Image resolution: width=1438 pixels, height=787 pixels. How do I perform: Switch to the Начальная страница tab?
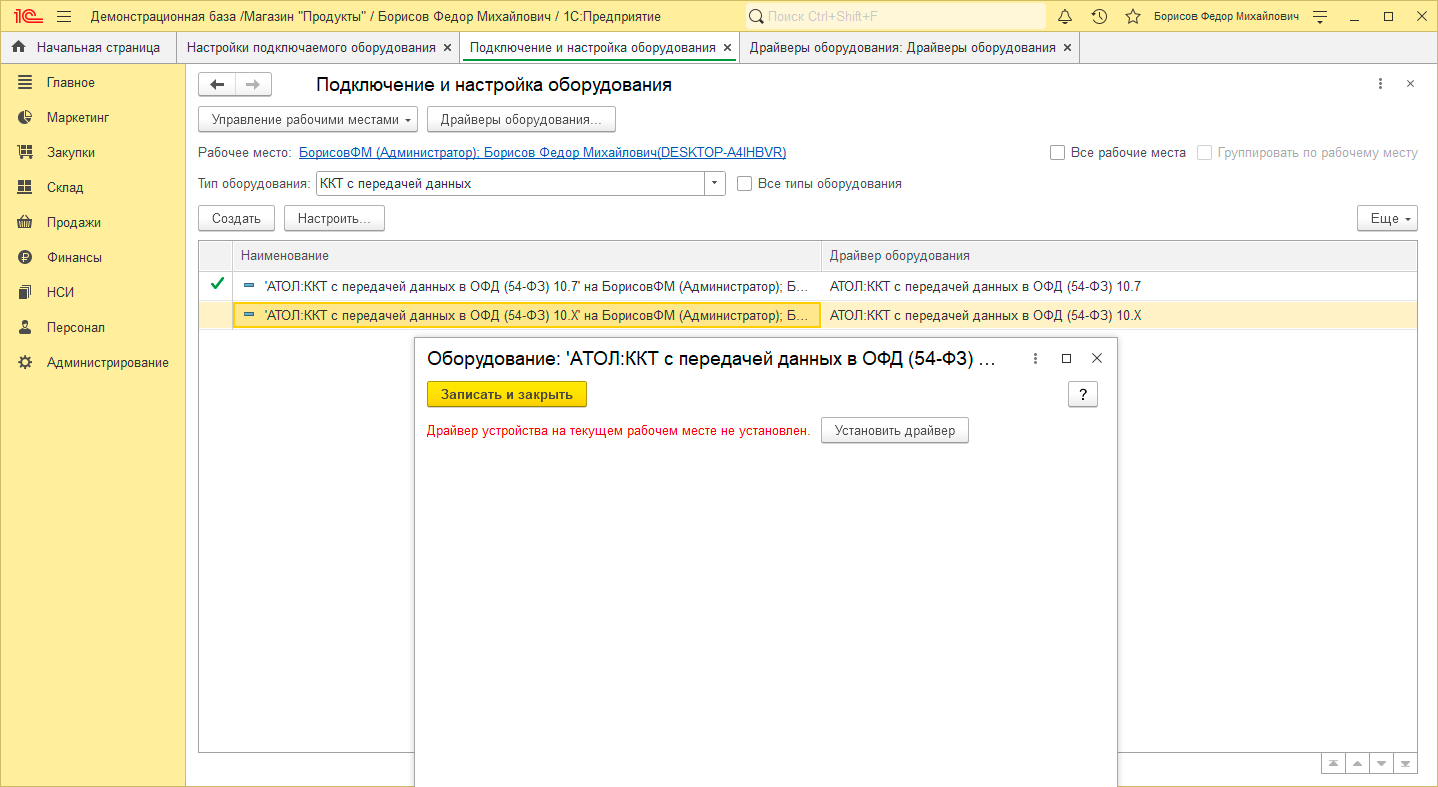[x=88, y=47]
